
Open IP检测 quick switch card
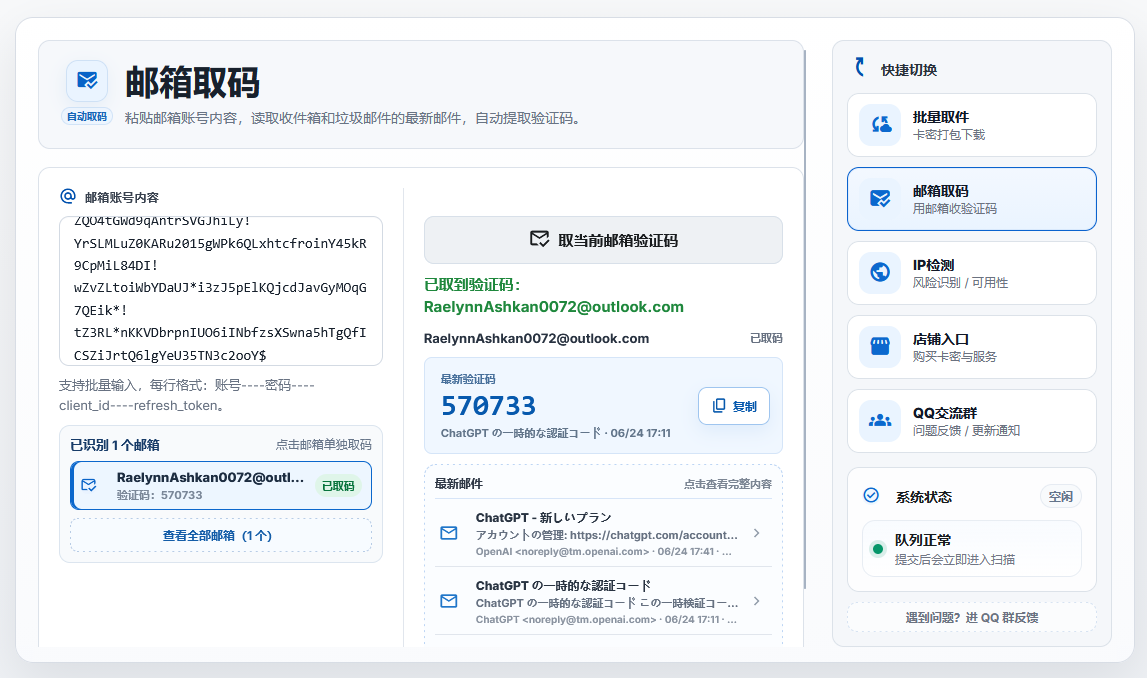pos(971,273)
